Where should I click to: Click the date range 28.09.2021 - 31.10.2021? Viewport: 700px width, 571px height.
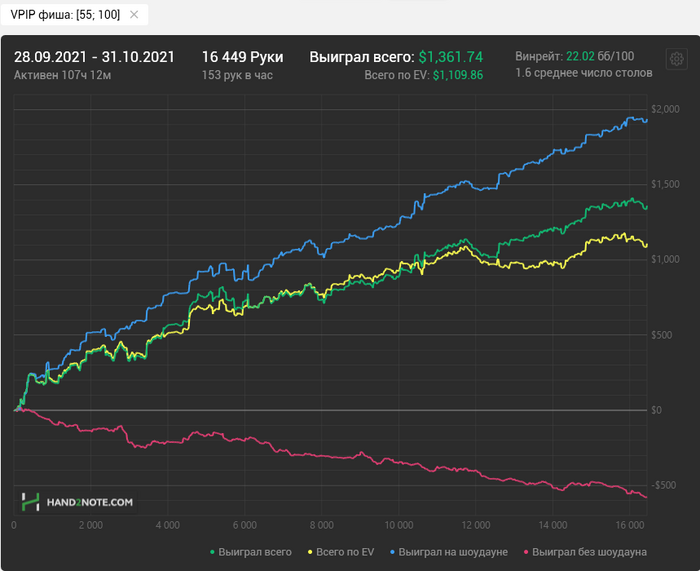click(x=94, y=57)
